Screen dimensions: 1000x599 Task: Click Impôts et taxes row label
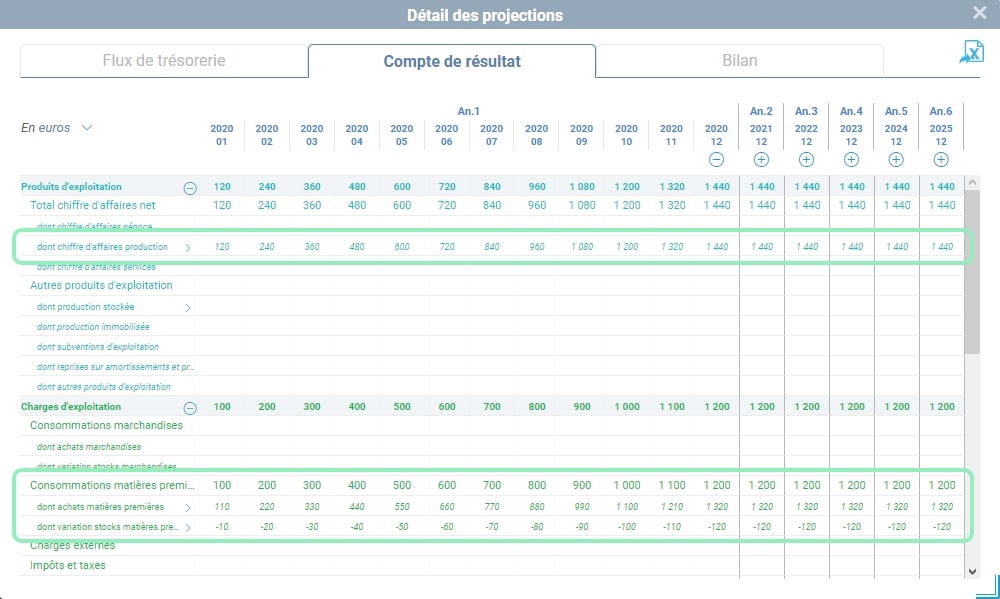coord(68,565)
